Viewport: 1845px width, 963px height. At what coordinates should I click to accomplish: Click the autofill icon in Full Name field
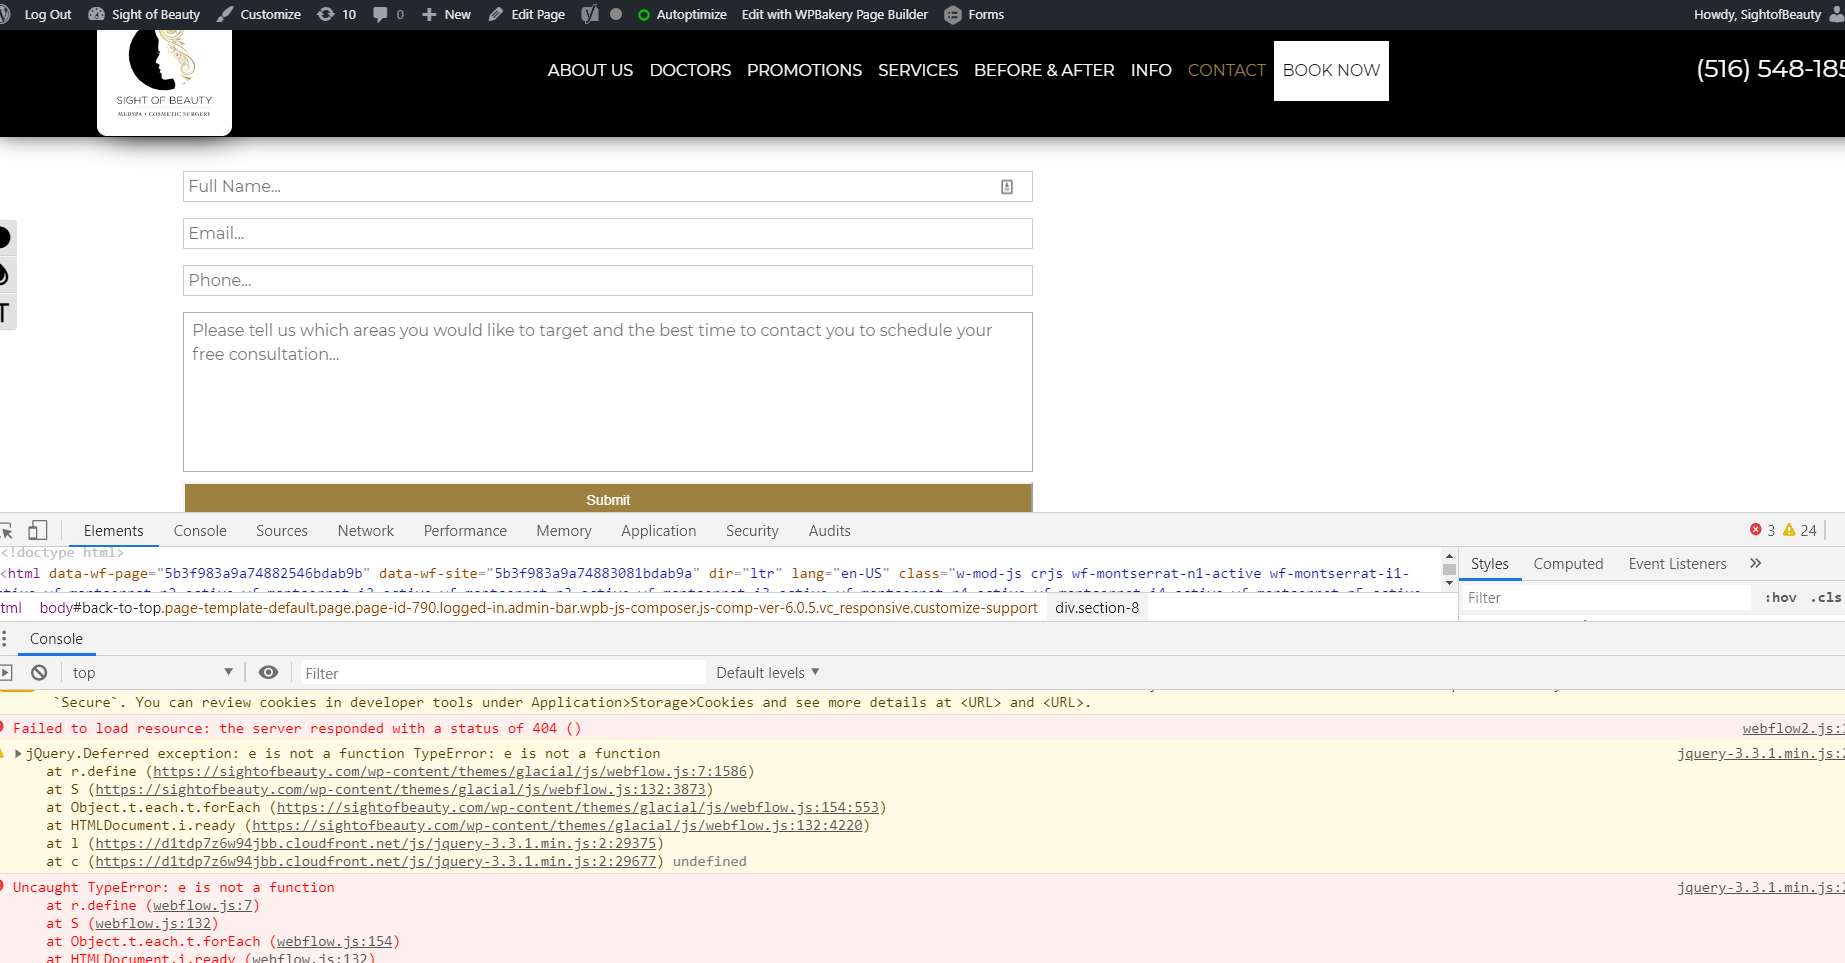(x=1007, y=187)
